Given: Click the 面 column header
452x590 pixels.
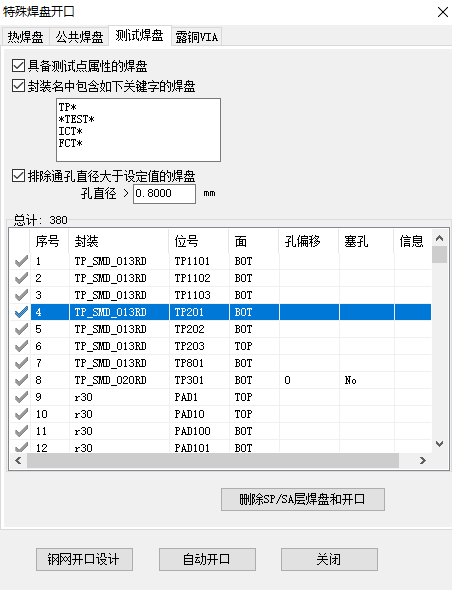Looking at the screenshot, I should pyautogui.click(x=254, y=241).
